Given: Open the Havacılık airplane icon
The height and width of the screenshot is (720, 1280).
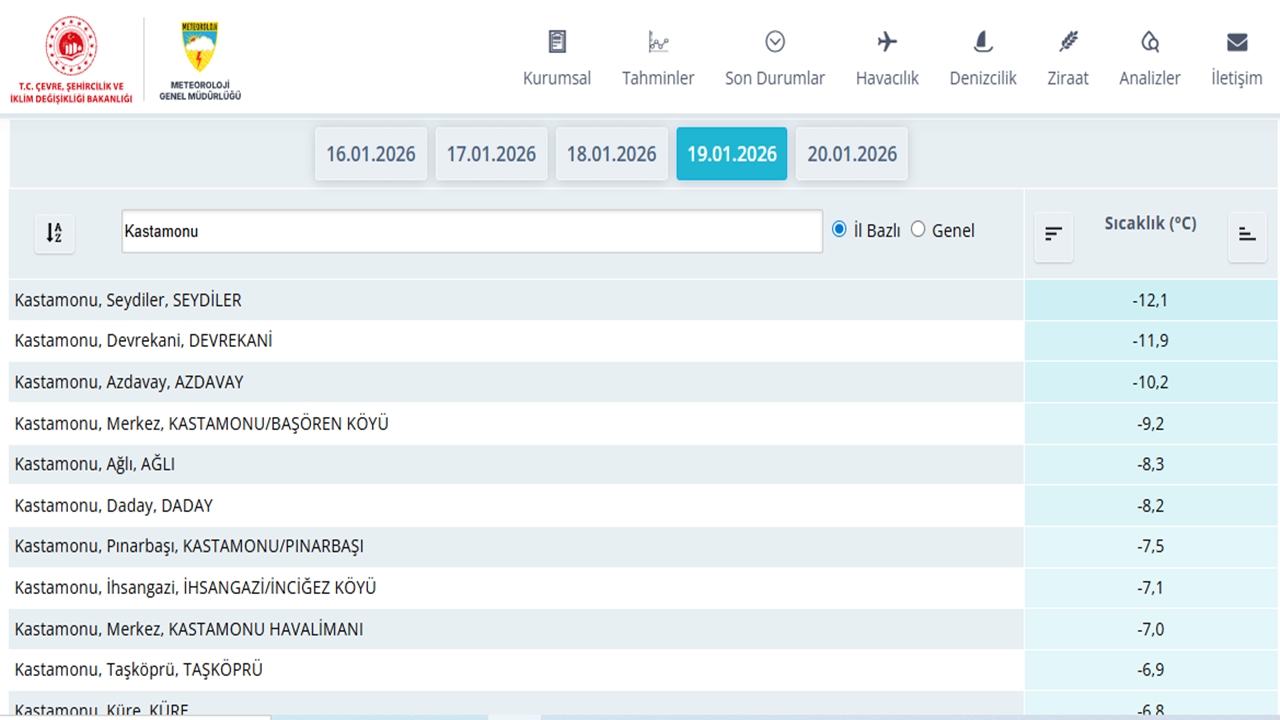Looking at the screenshot, I should coord(887,42).
